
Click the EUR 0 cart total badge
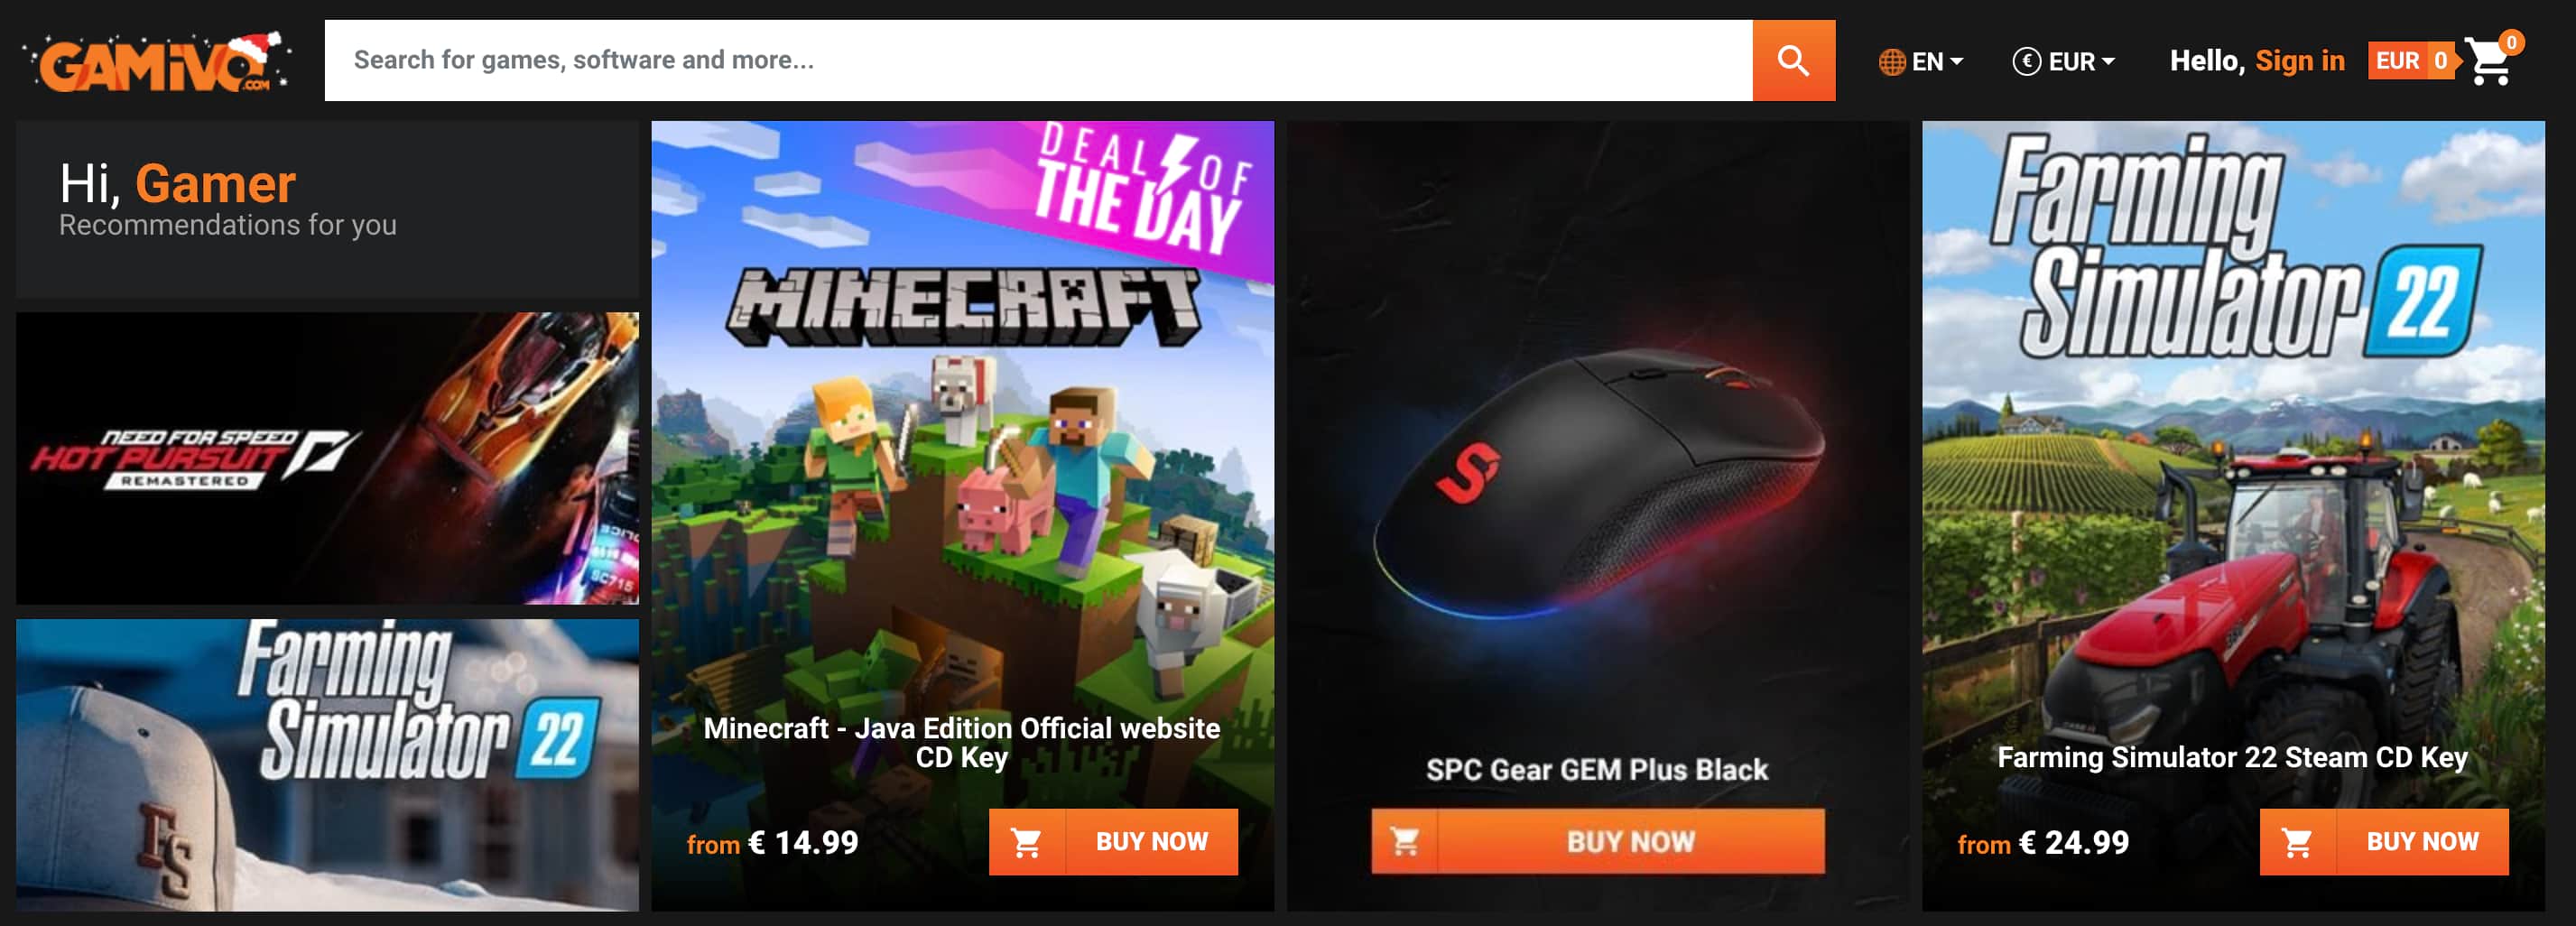[2411, 61]
